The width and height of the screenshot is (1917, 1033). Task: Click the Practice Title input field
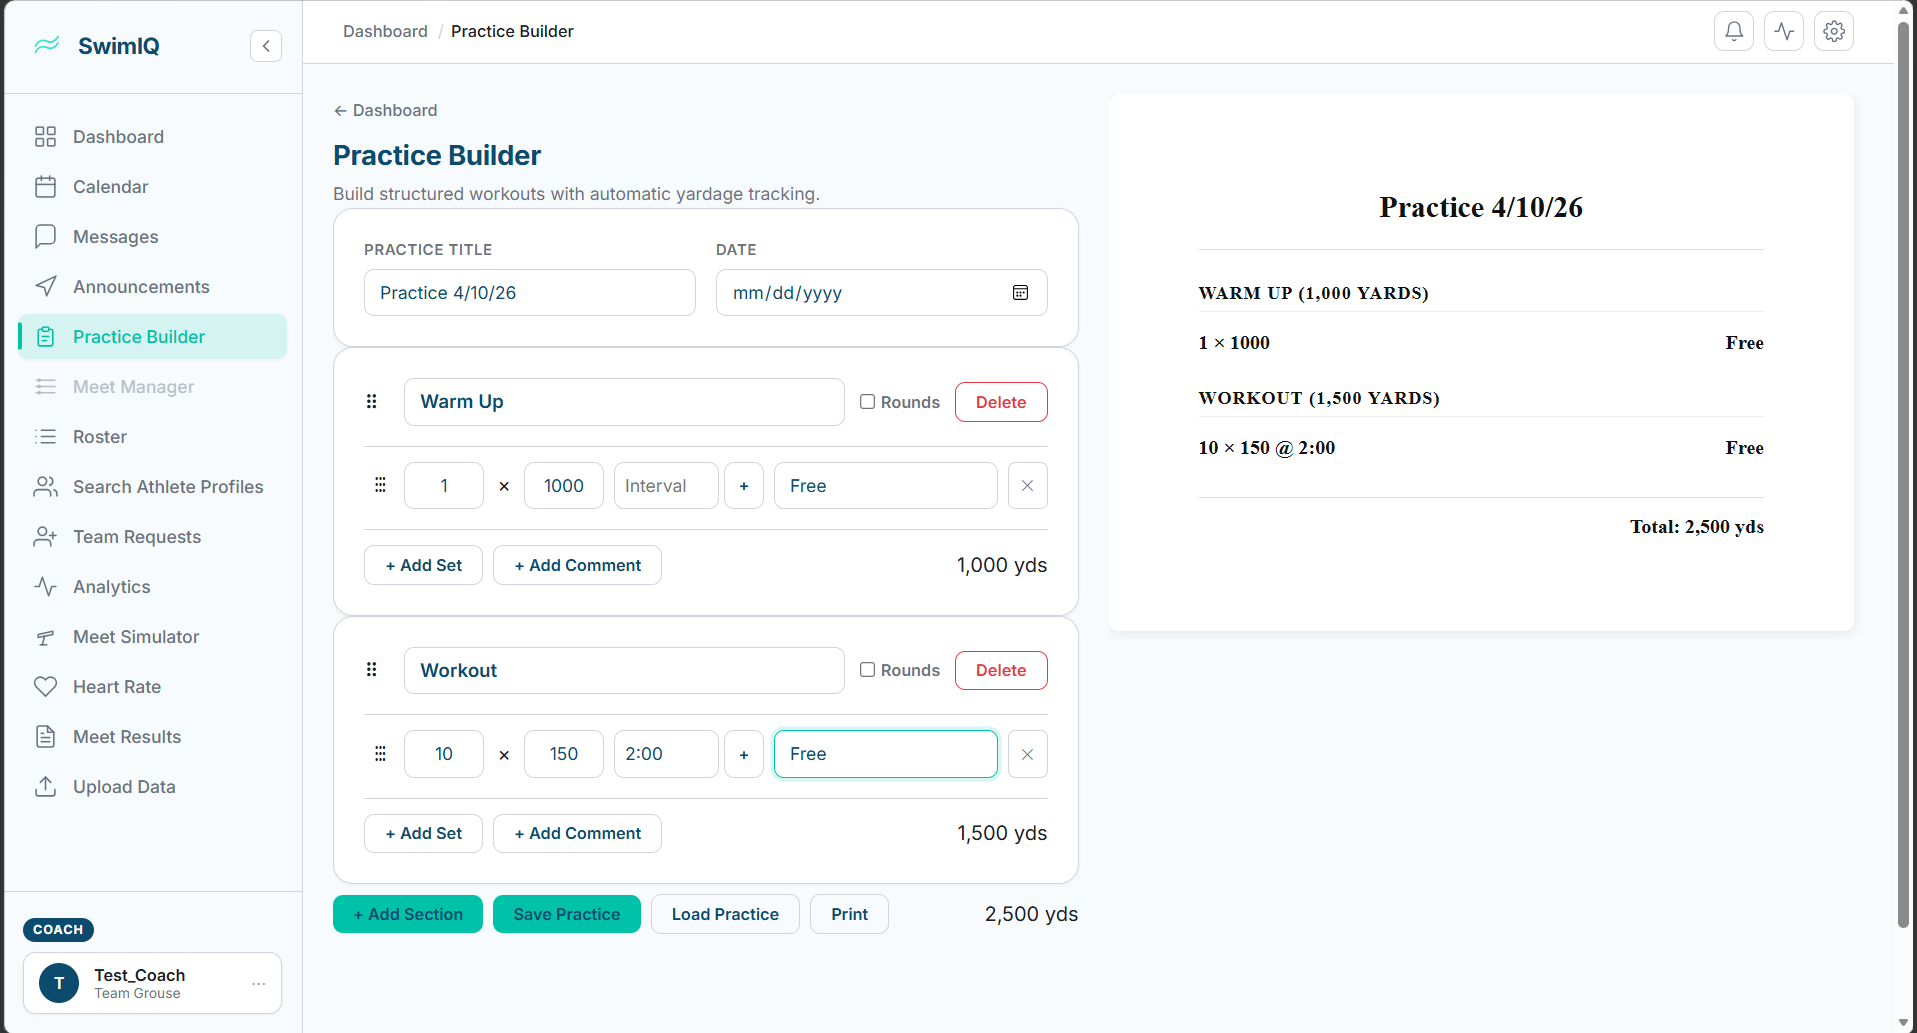click(529, 292)
